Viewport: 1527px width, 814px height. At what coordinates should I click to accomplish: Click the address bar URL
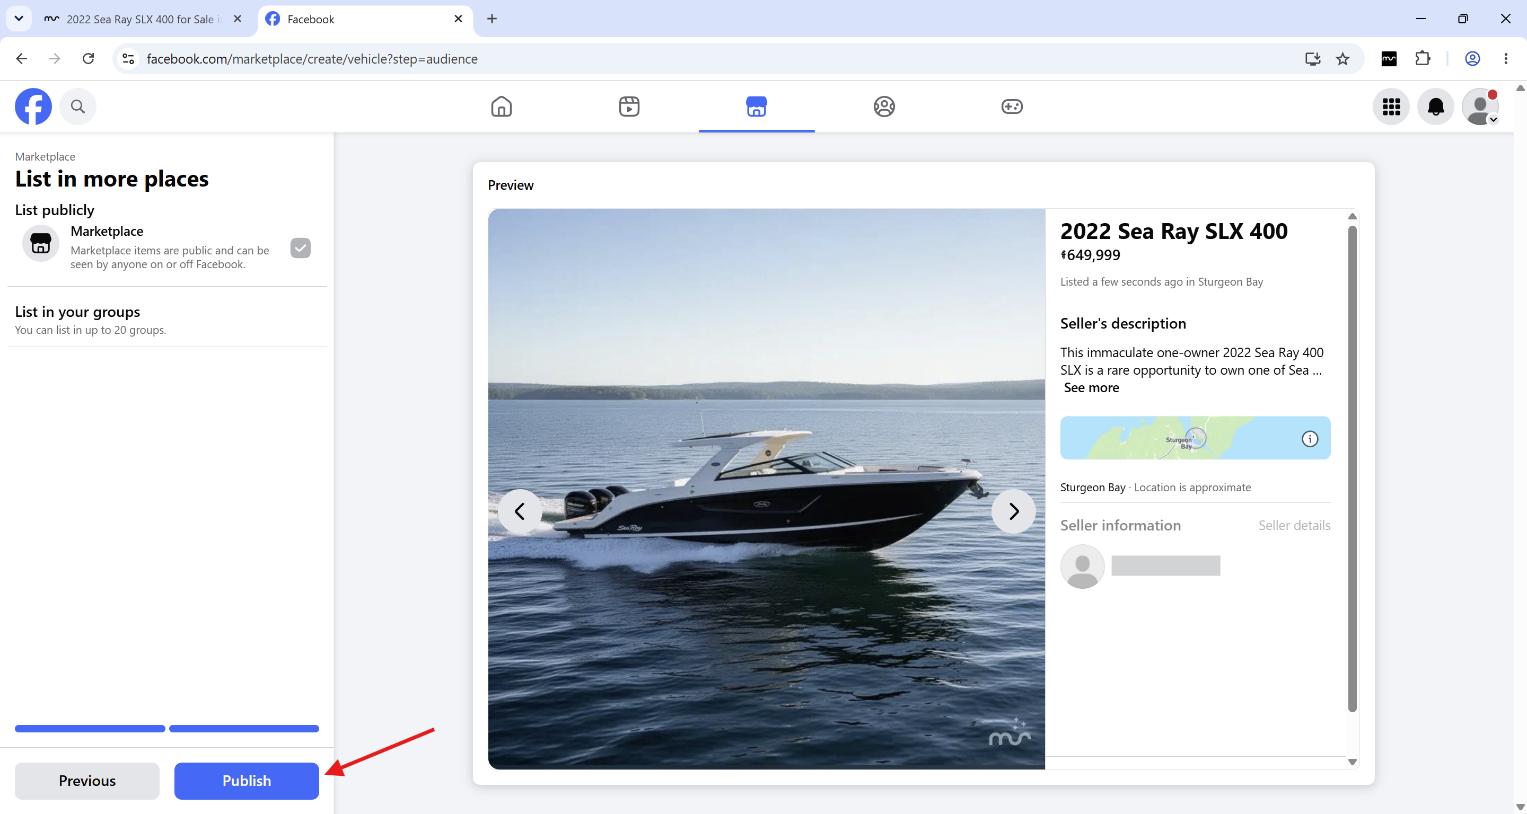(312, 59)
